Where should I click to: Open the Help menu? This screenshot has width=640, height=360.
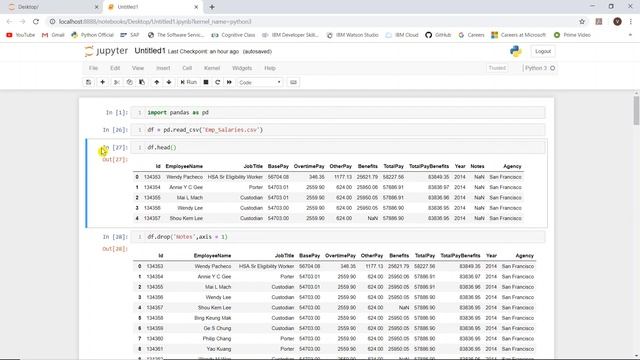[270, 68]
